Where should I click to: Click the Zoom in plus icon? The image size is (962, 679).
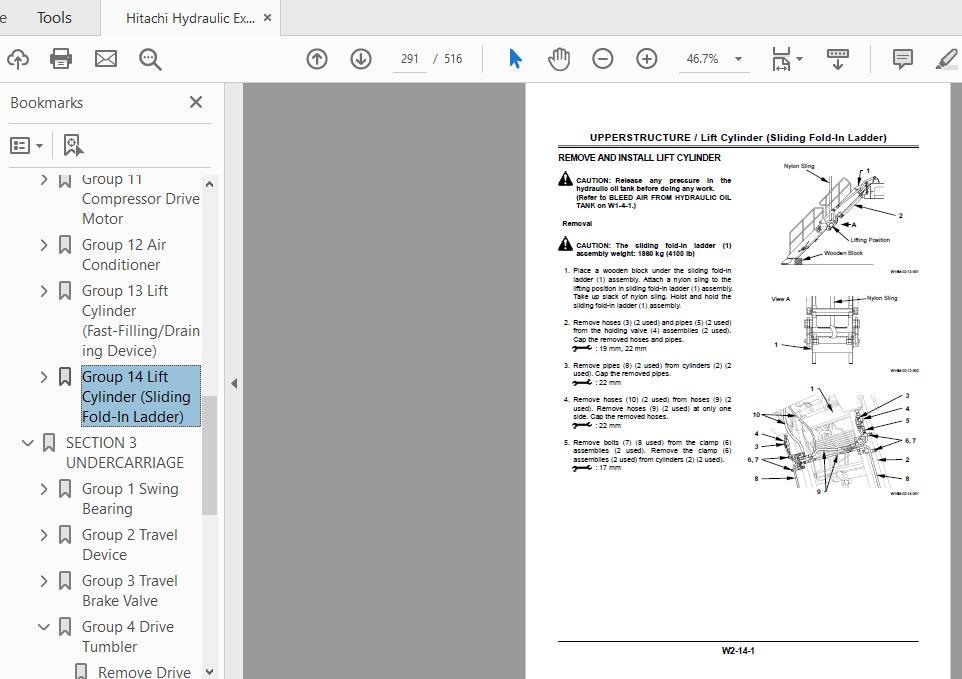coord(647,59)
